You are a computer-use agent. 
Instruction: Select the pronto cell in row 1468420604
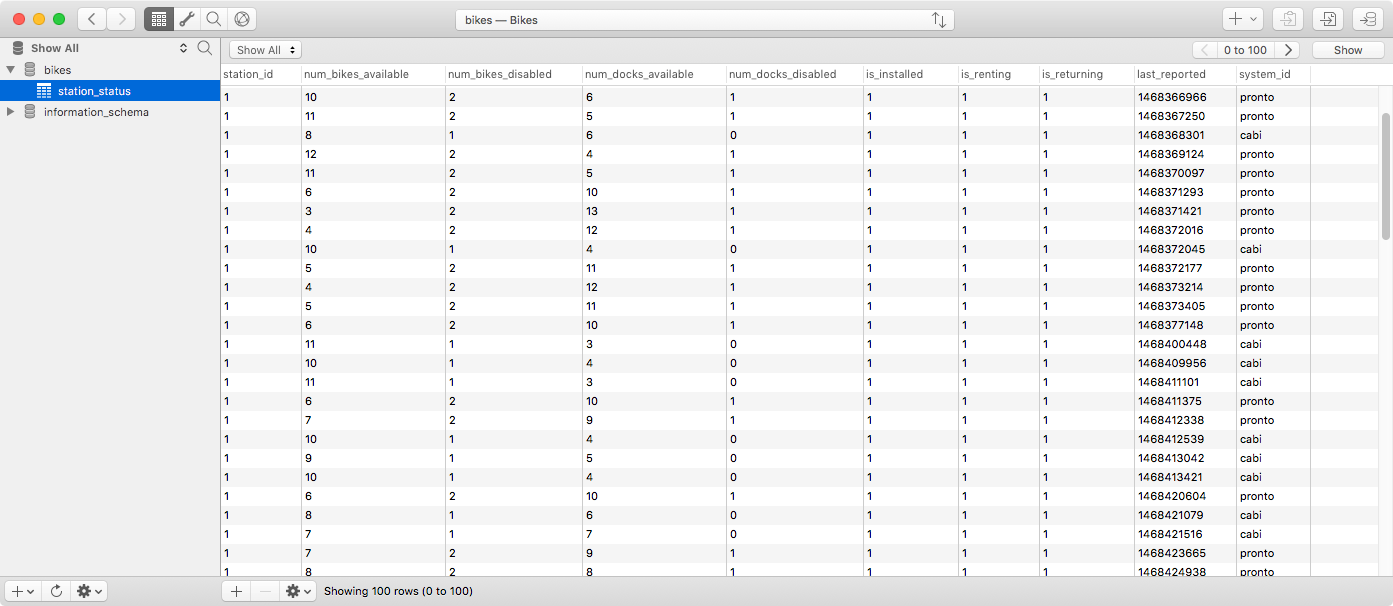coord(1272,496)
